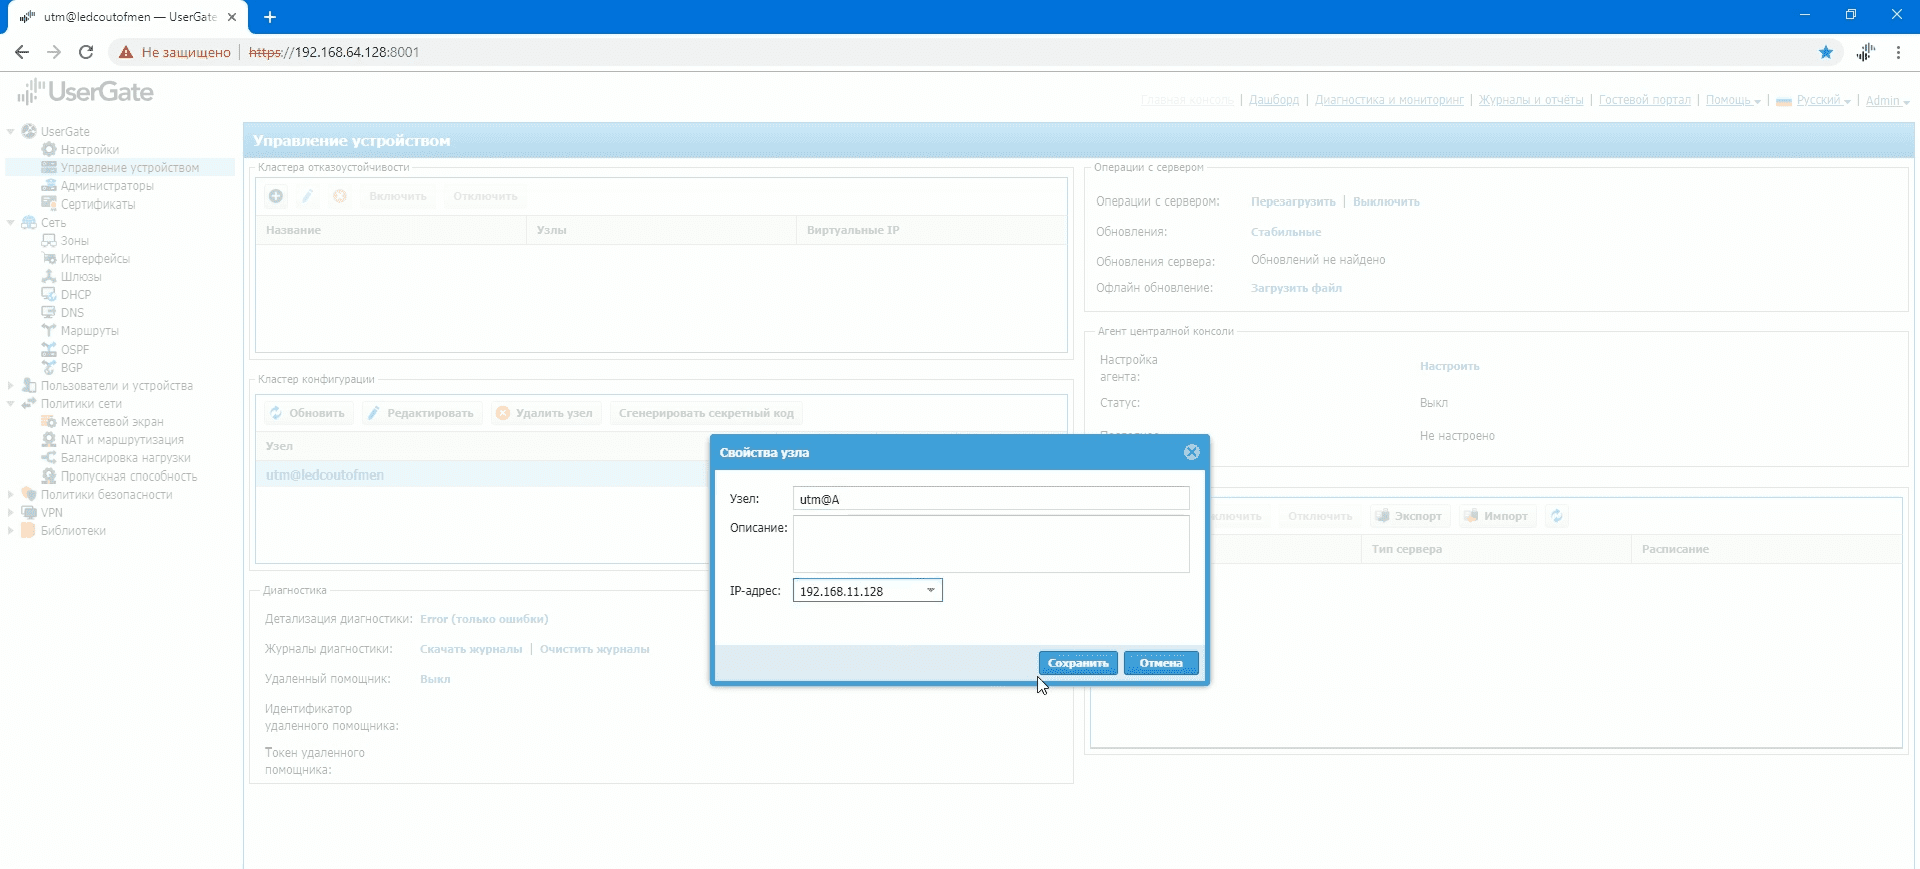Click the Перезагрузить server link
Screen dimensions: 1920x869
point(1293,202)
